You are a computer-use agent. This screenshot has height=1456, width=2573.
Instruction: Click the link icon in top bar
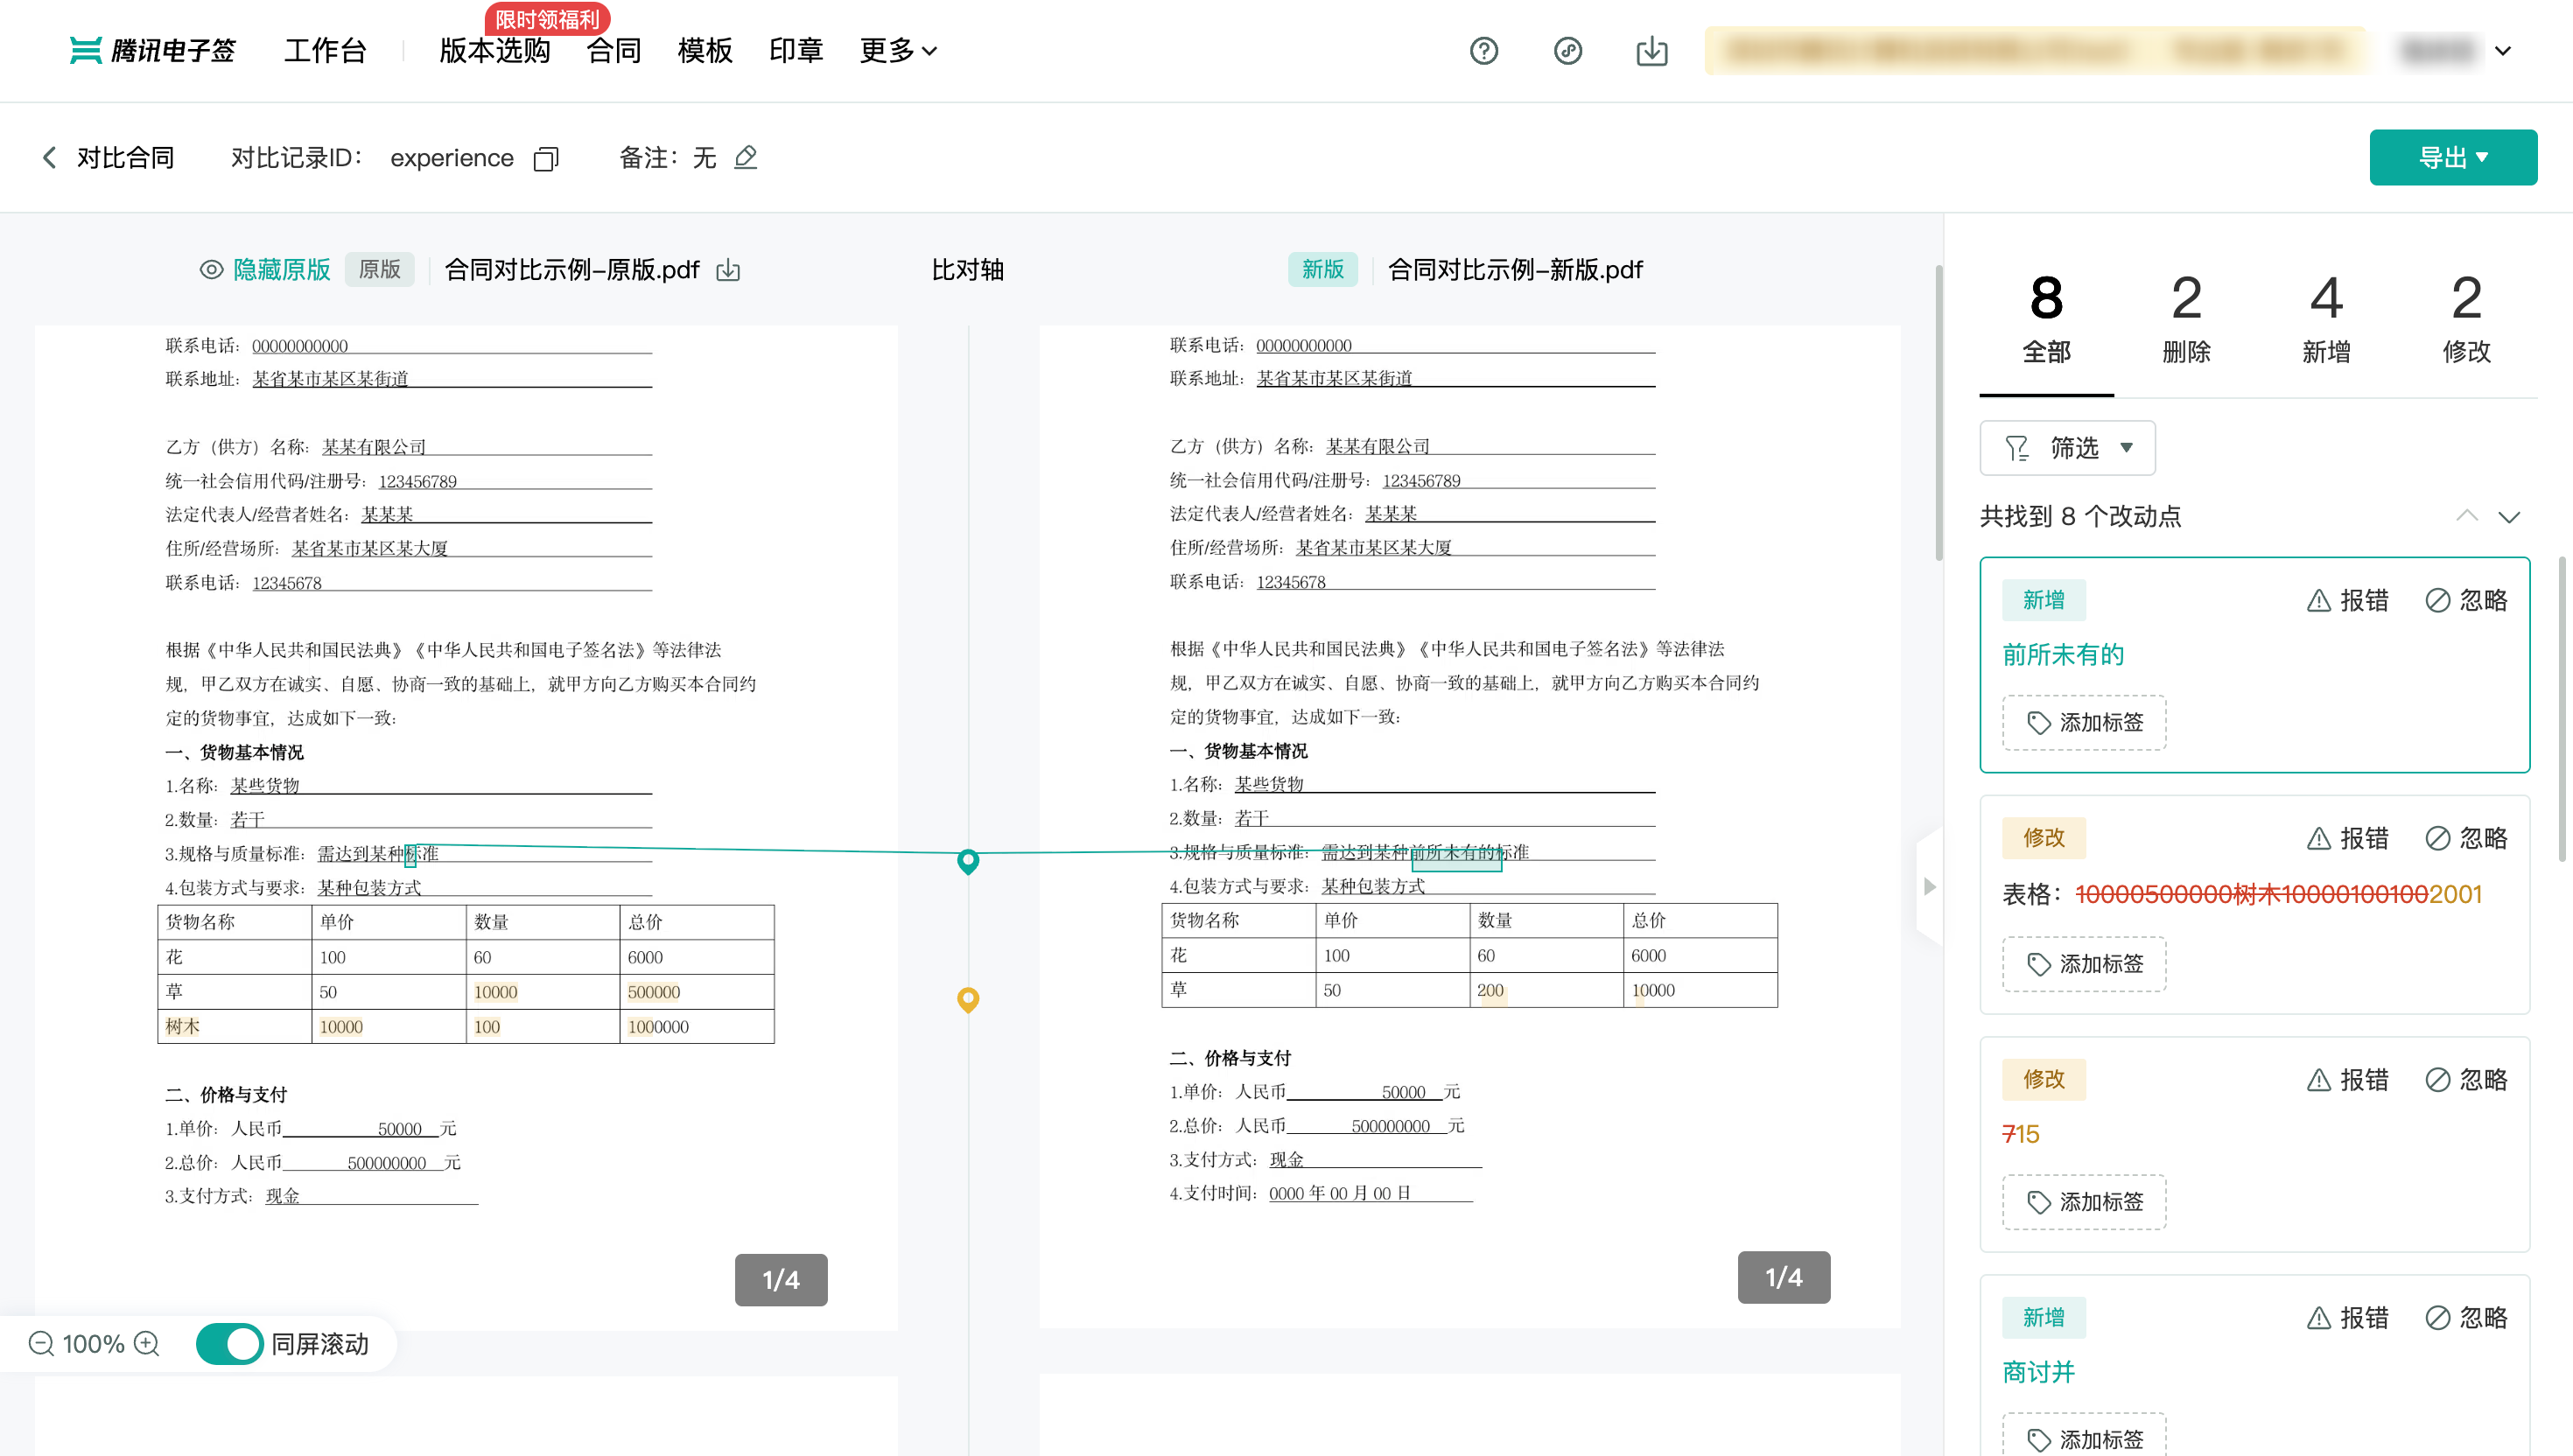click(1567, 50)
